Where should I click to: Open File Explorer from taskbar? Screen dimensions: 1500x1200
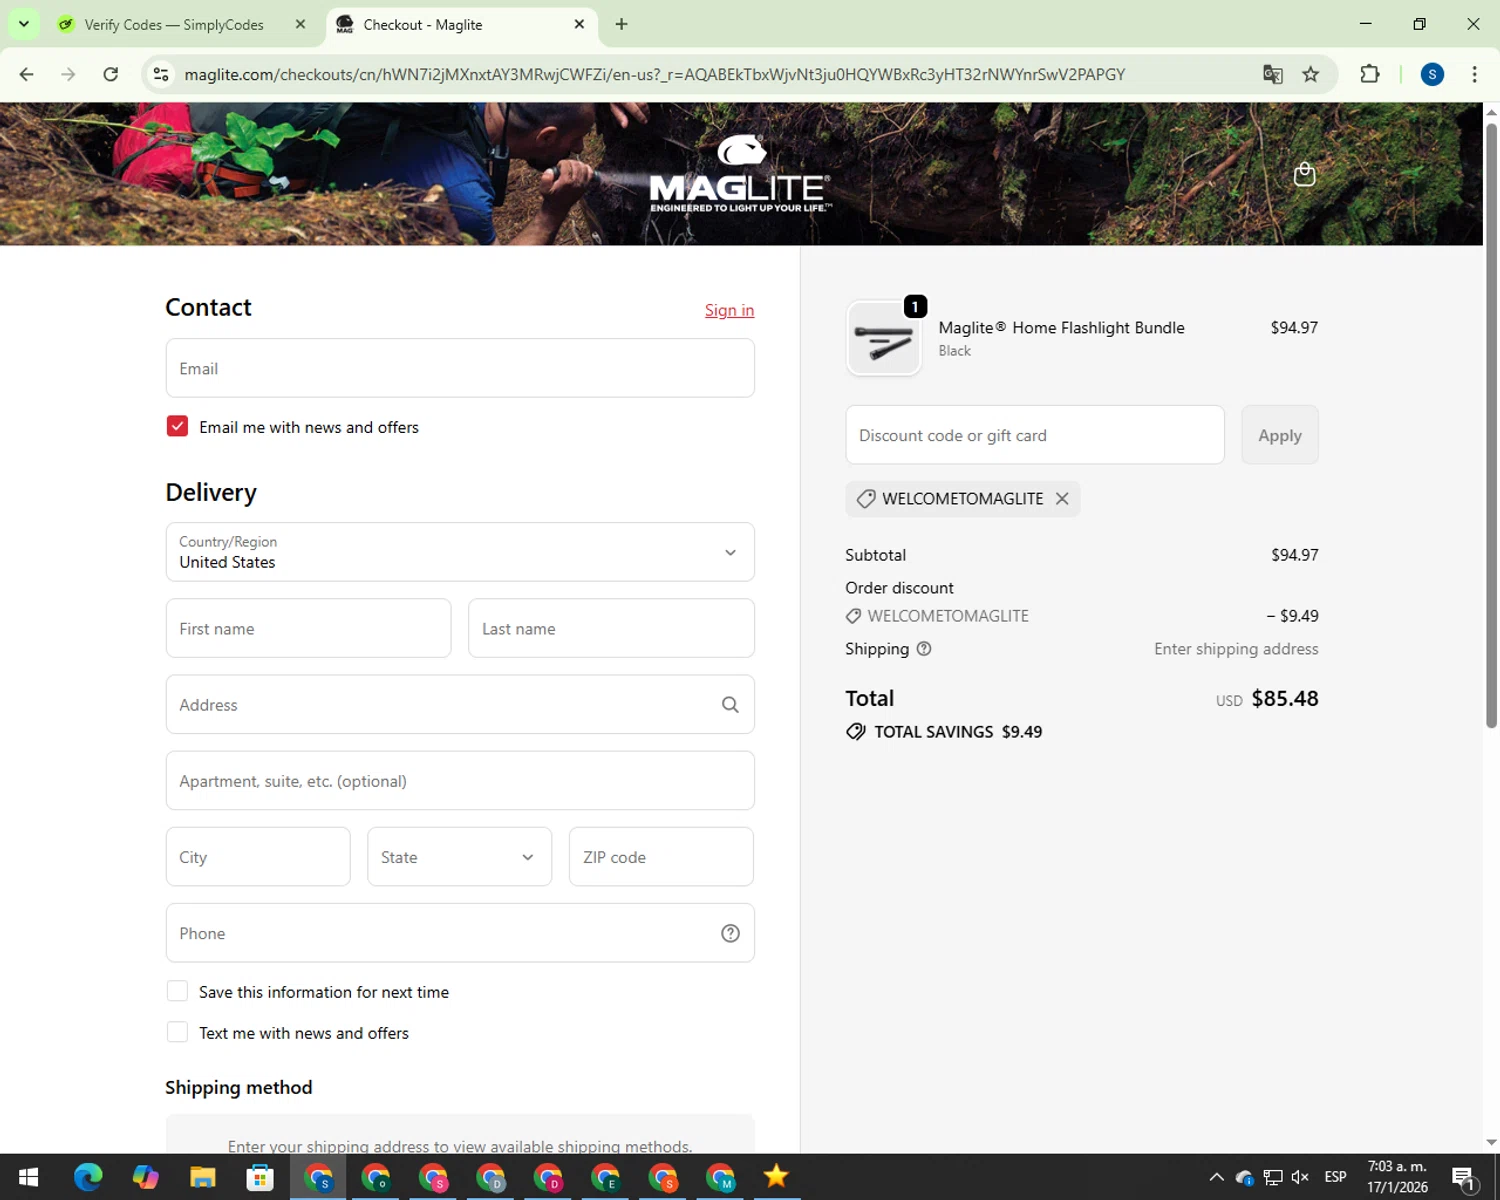[x=203, y=1177]
